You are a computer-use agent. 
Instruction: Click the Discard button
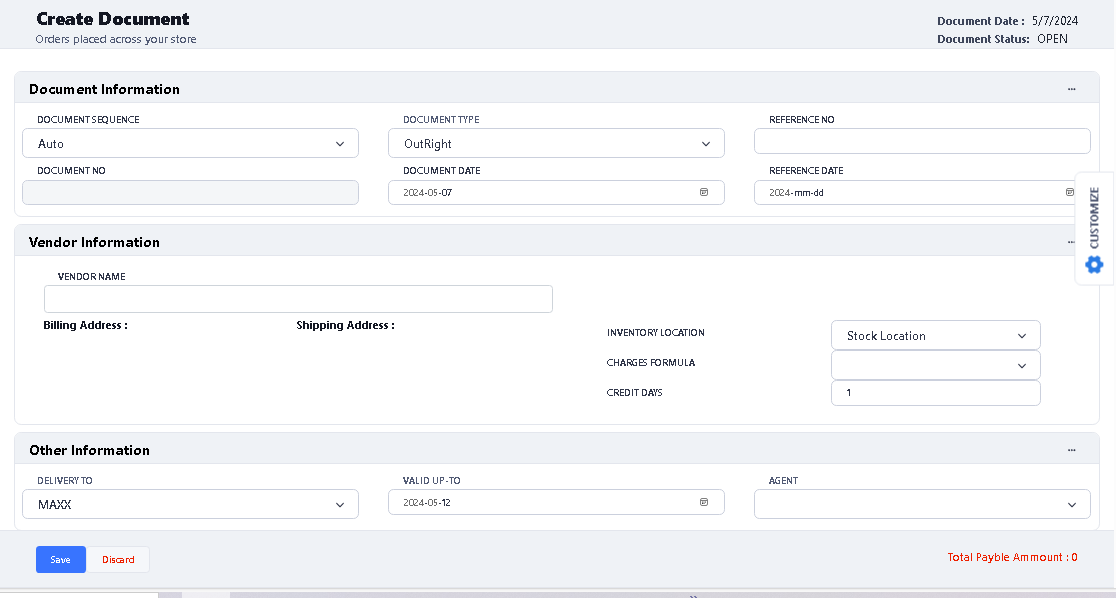pos(118,560)
